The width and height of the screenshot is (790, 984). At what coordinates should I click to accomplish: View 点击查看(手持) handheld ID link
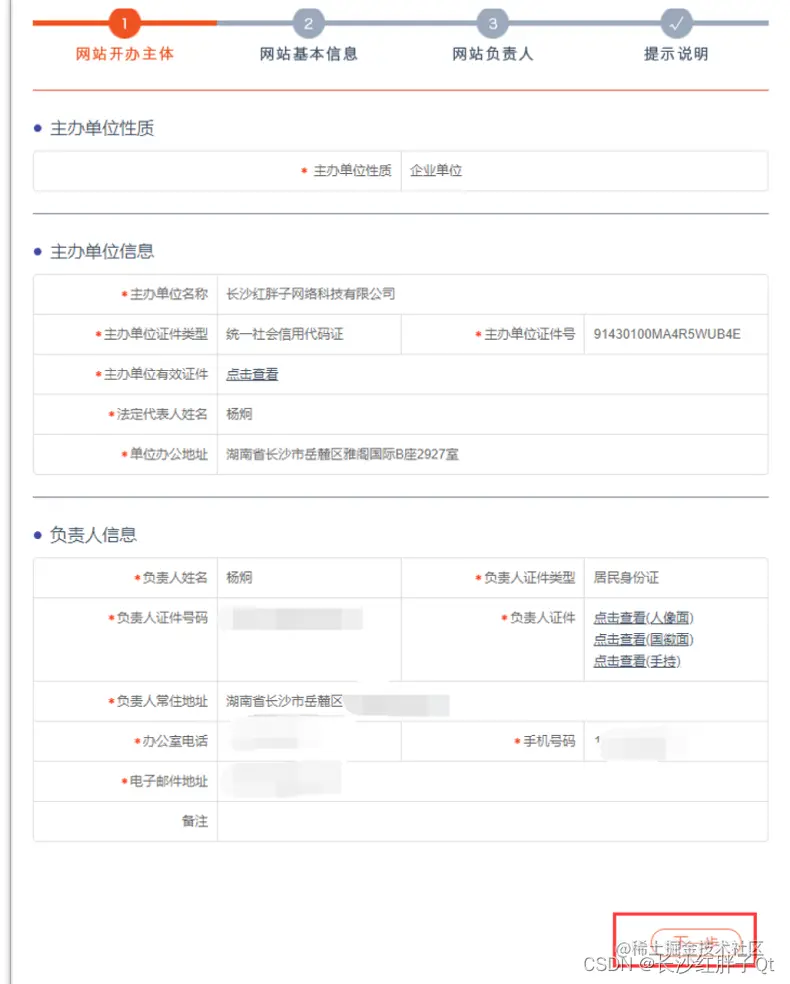point(637,661)
